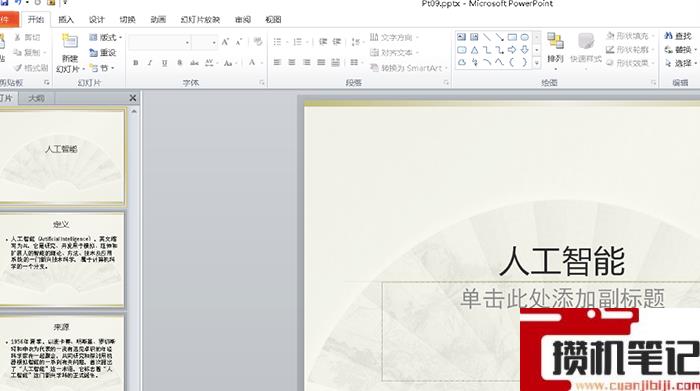
Task: Click subtitle placeholder 单击此处添加副标题
Action: click(562, 298)
